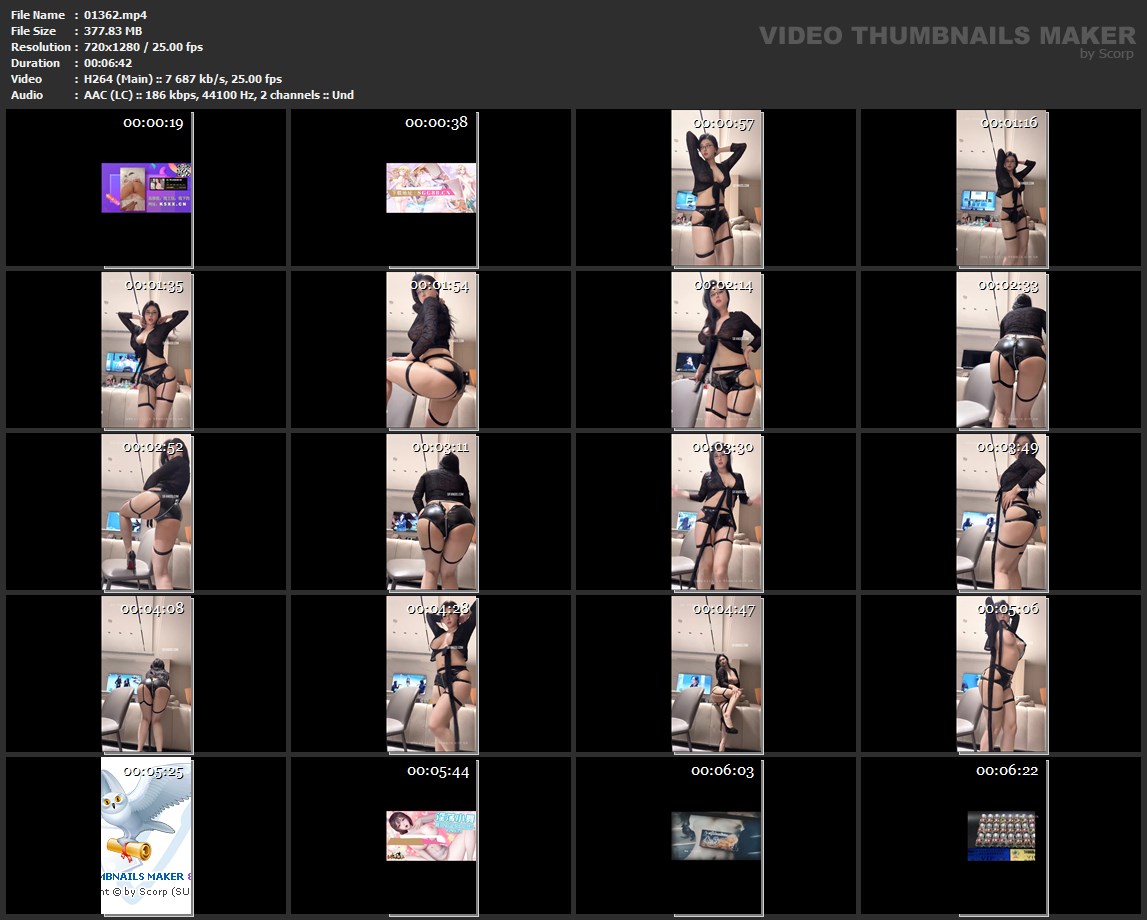The width and height of the screenshot is (1147, 920).
Task: Select the frame at 00:00:57
Action: pos(717,188)
